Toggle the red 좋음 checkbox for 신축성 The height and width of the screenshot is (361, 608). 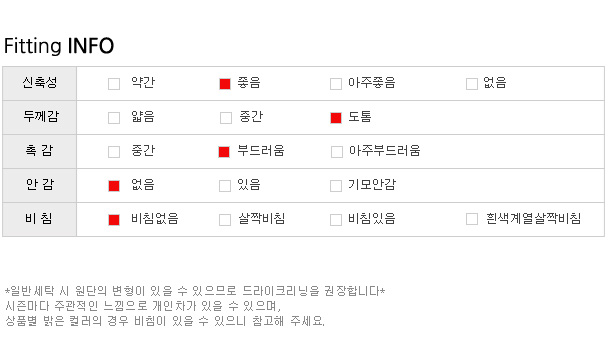click(225, 84)
